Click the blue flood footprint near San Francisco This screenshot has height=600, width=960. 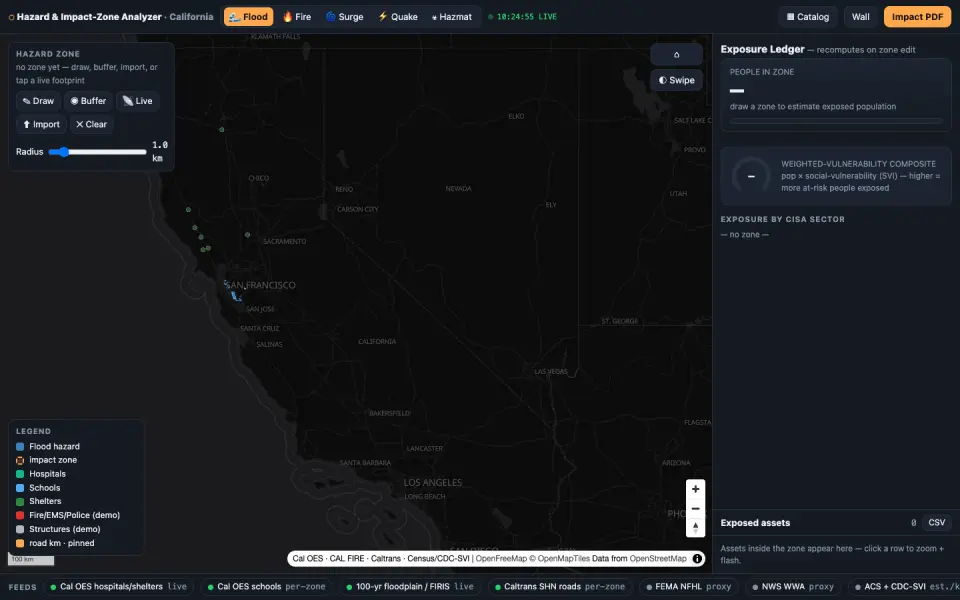point(235,296)
